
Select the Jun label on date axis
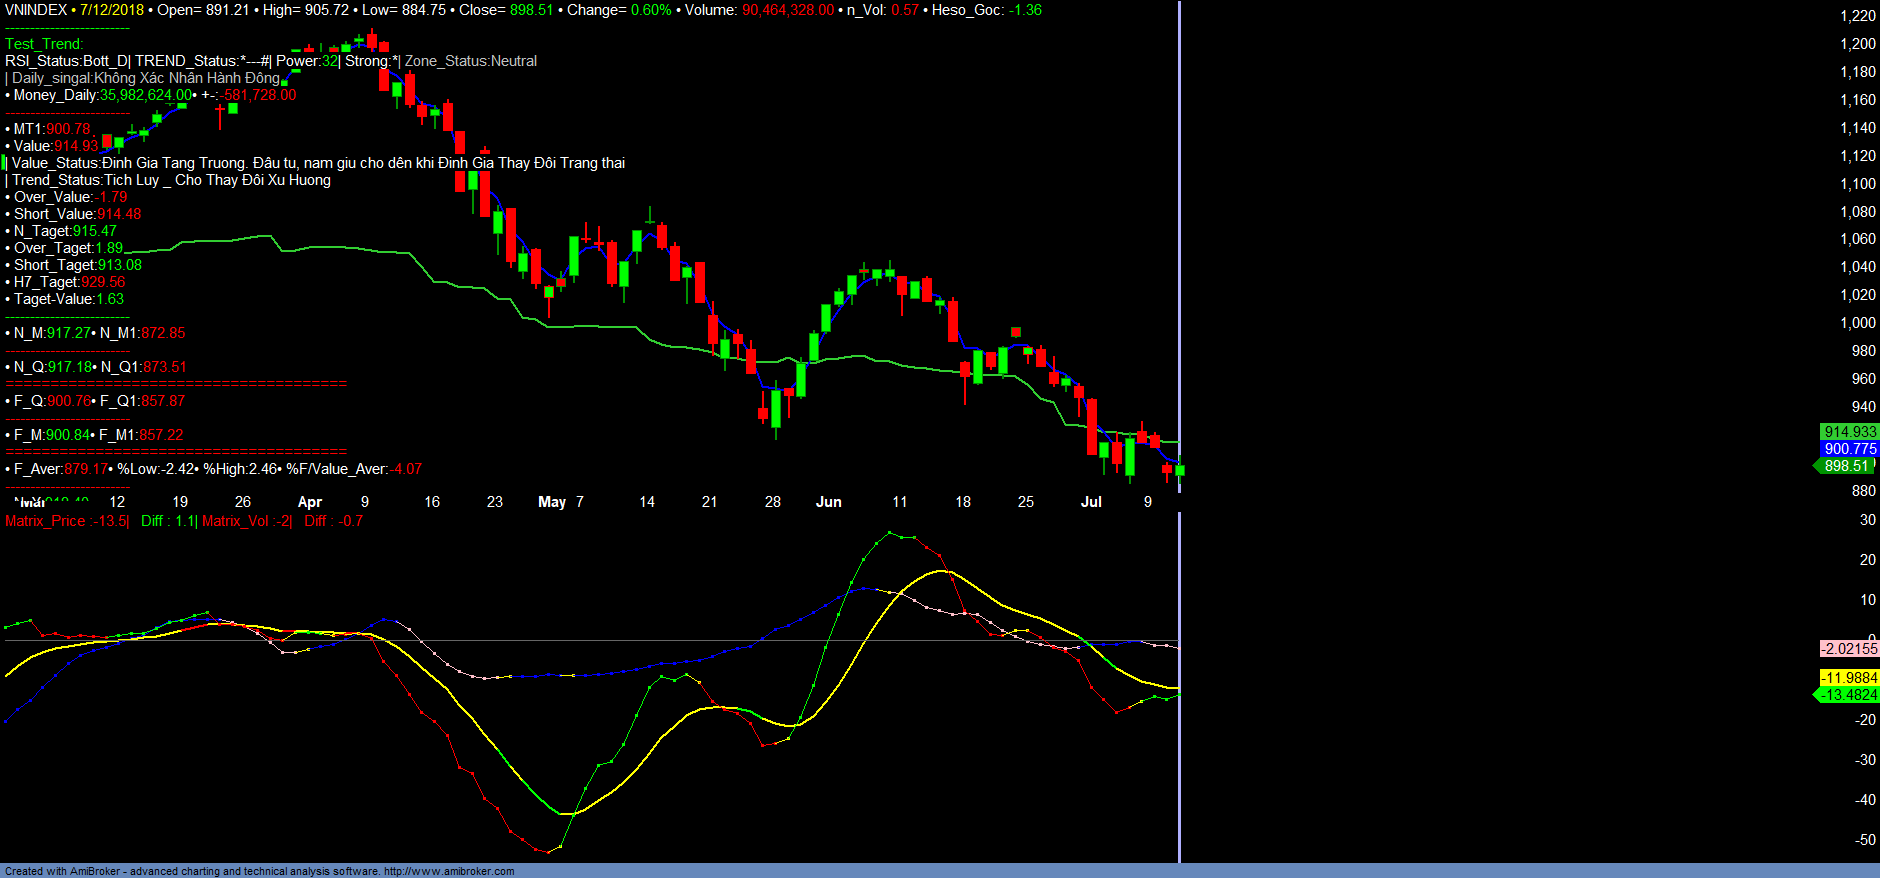(x=829, y=502)
